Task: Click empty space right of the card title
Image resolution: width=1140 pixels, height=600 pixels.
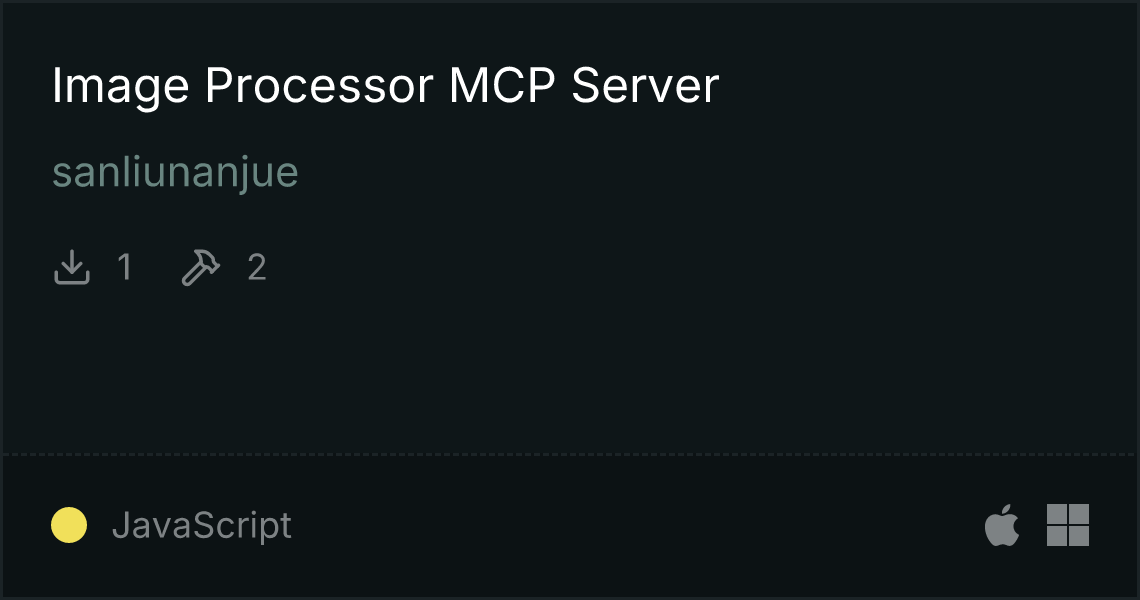Action: click(923, 86)
